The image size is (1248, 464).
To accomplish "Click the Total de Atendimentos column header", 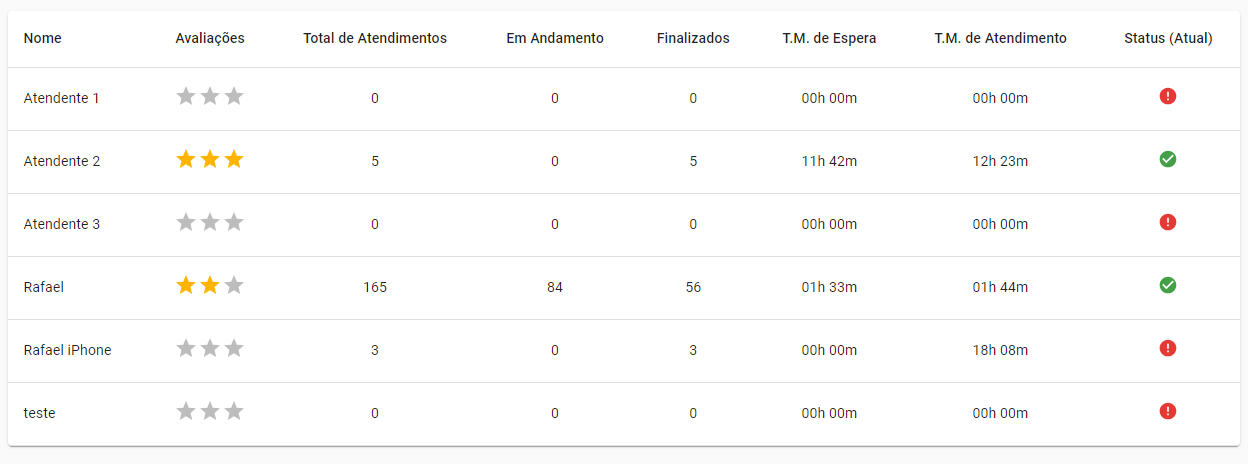I will pos(375,39).
